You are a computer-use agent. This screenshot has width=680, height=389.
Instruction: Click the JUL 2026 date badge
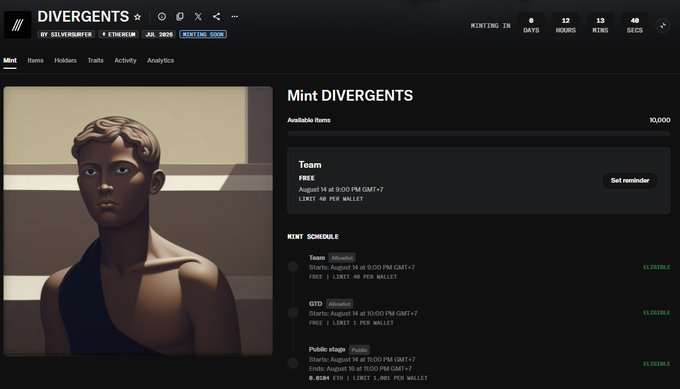159,34
